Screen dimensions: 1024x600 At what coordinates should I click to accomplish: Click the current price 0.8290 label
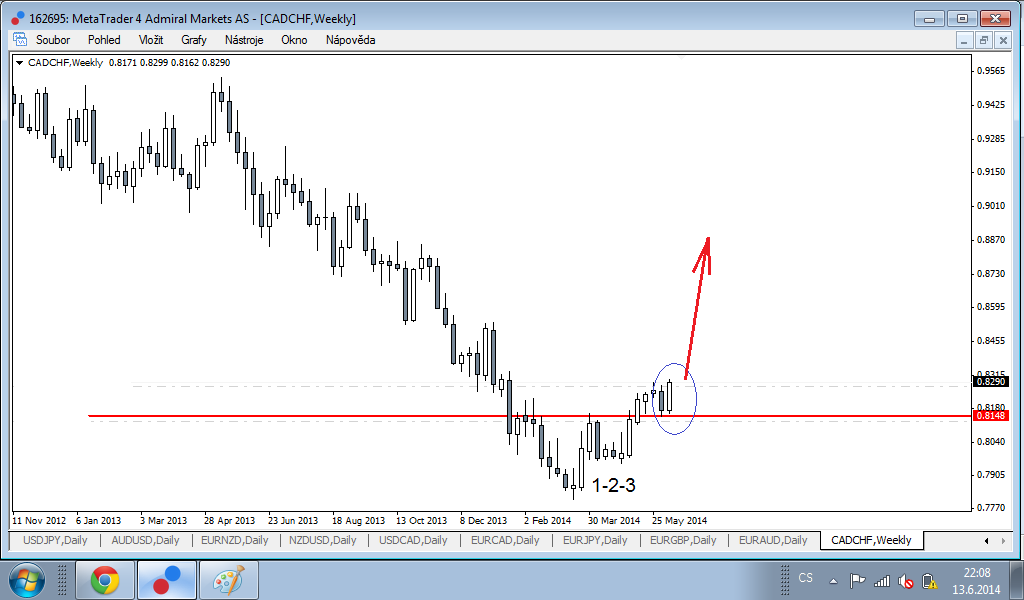click(x=991, y=381)
